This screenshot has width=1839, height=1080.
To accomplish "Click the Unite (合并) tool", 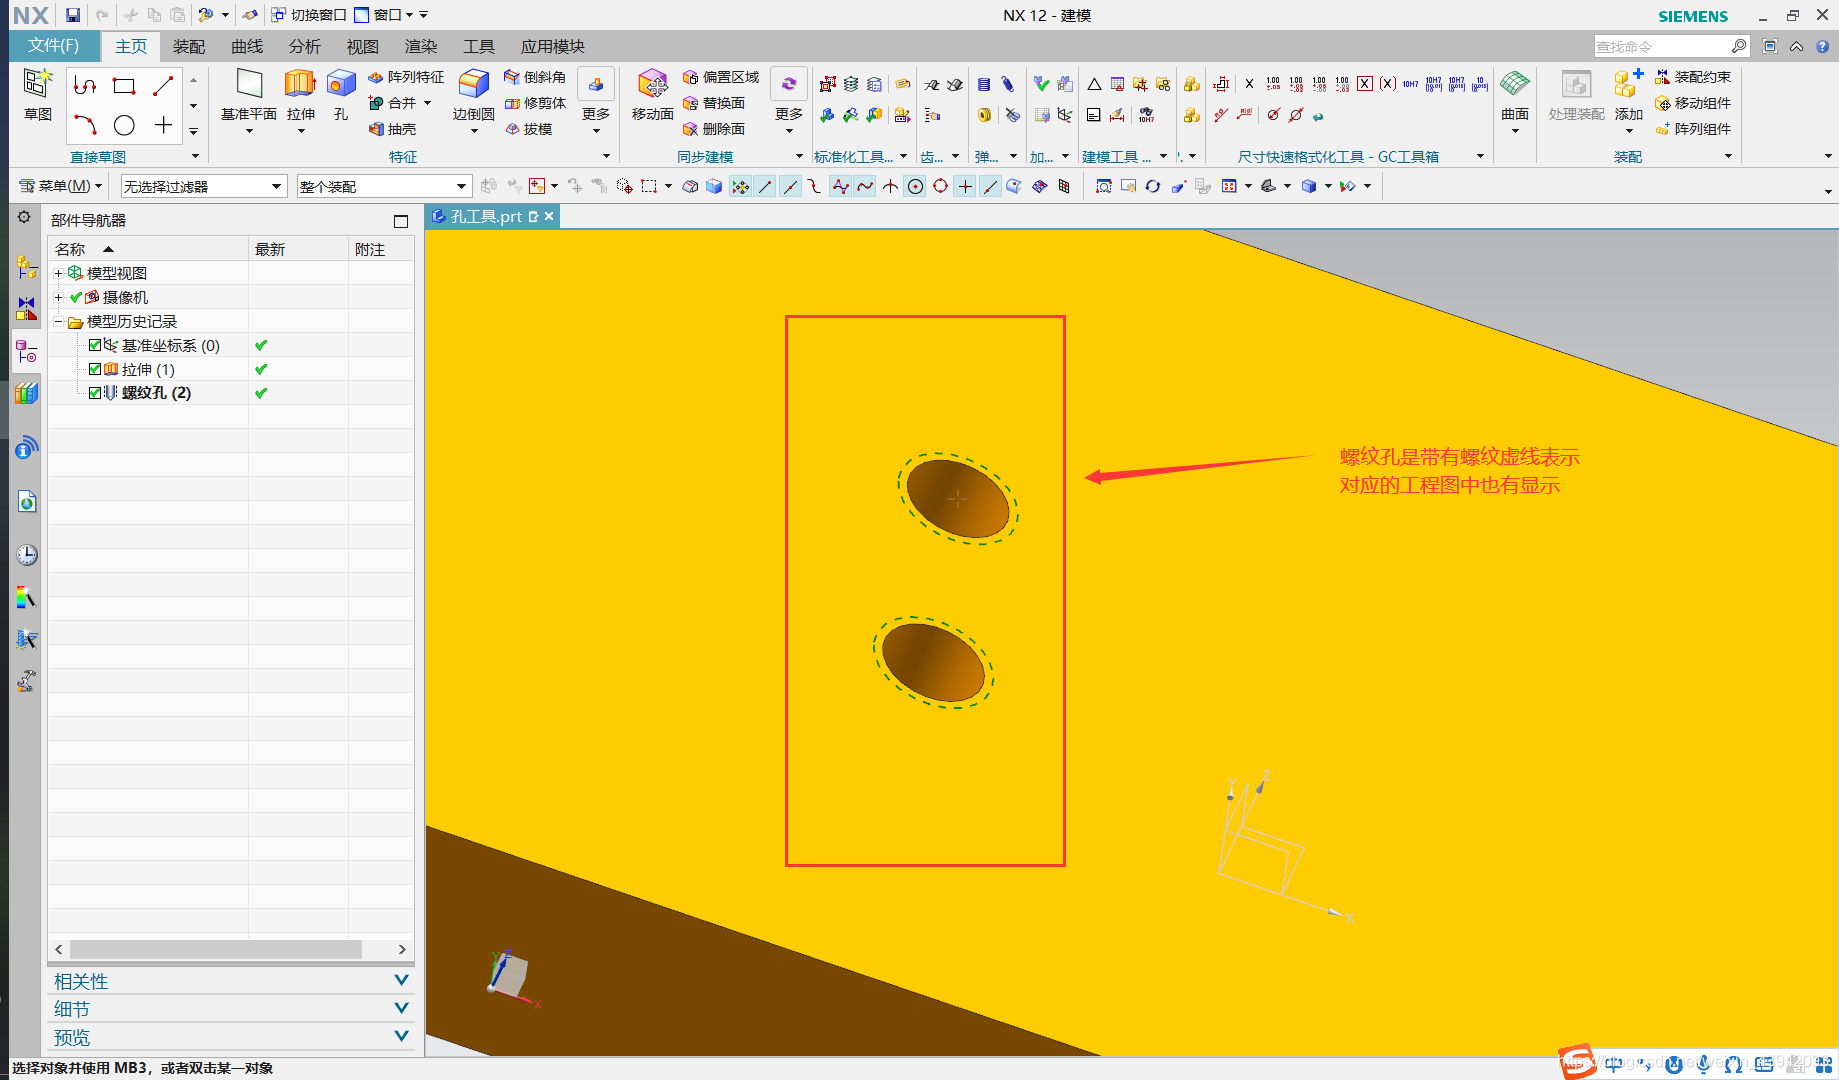I will (x=393, y=103).
